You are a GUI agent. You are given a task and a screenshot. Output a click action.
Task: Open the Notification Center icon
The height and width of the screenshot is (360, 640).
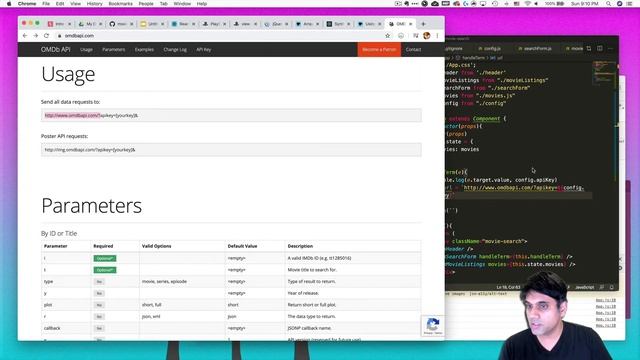629,4
